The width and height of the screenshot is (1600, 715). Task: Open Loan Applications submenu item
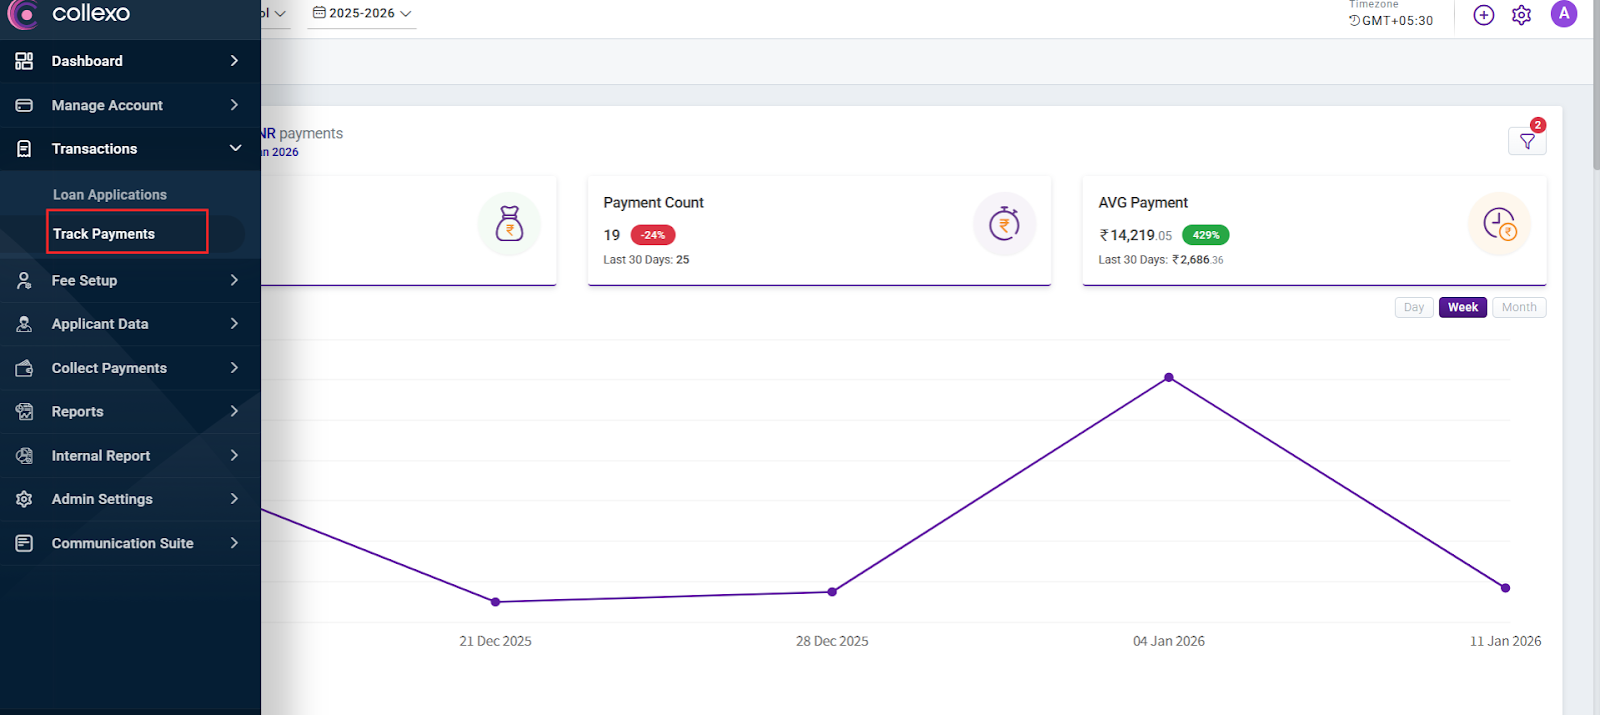pos(110,195)
